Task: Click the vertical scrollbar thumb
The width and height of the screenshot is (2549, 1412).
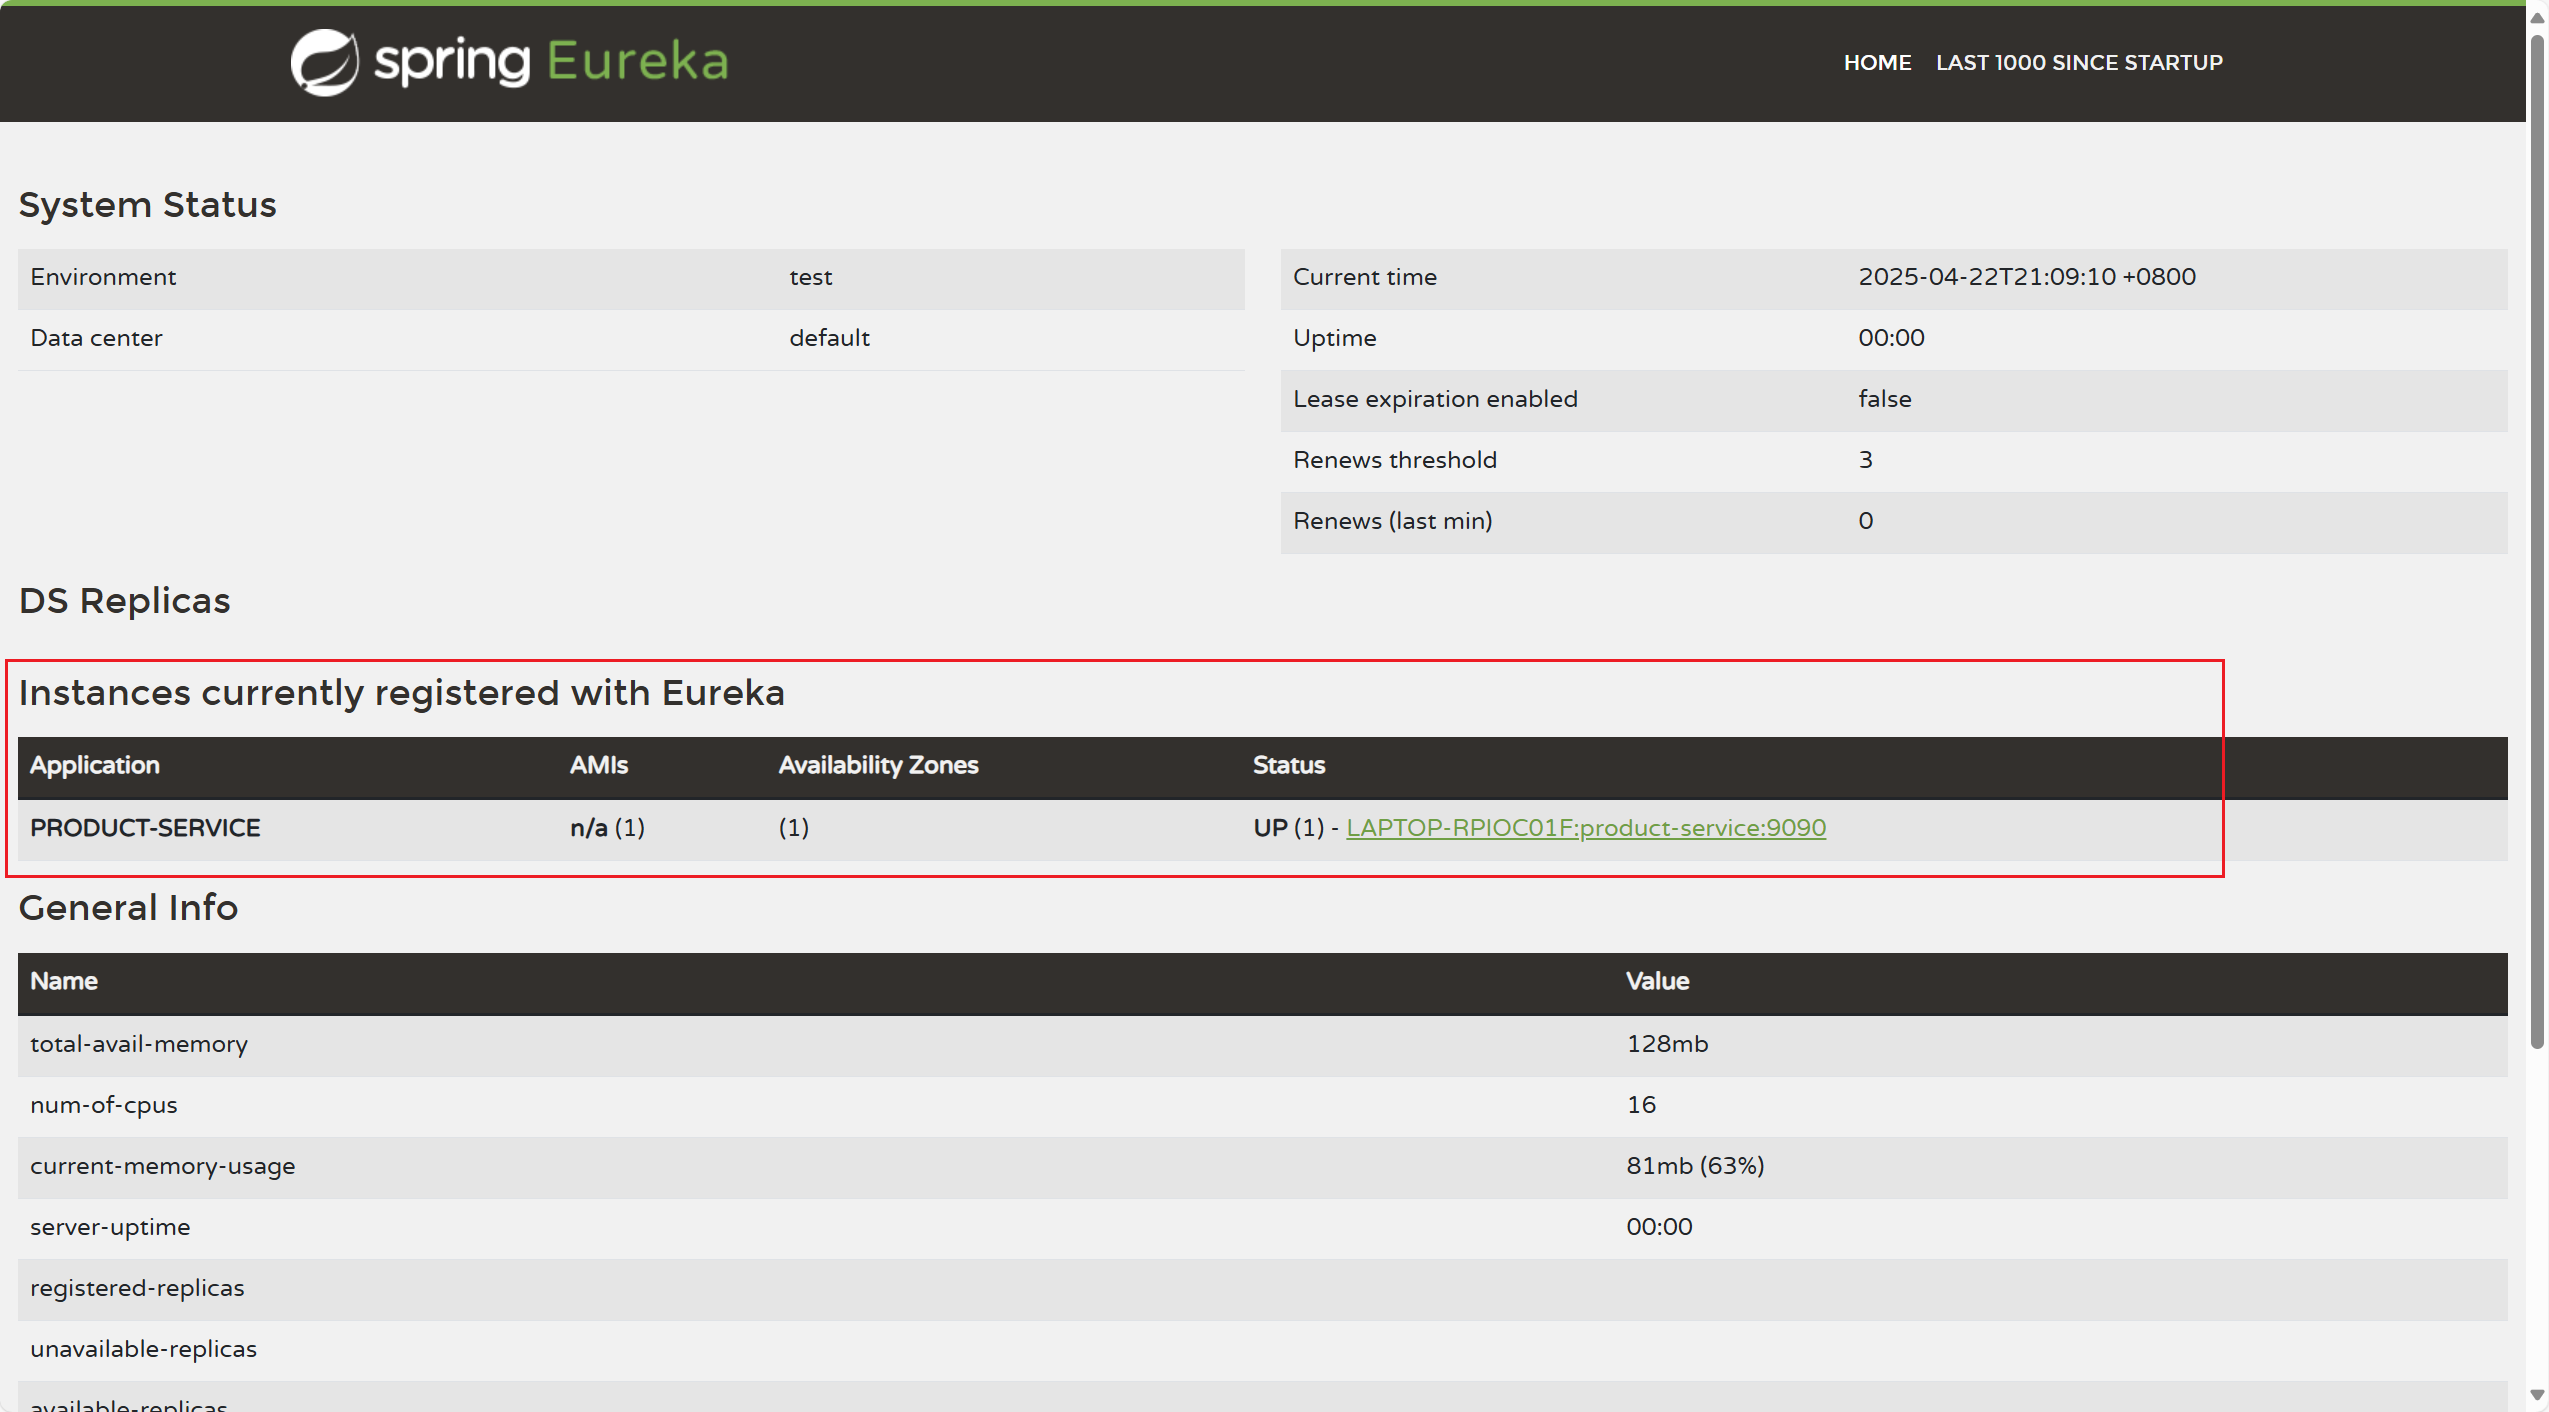Action: pos(2537,540)
